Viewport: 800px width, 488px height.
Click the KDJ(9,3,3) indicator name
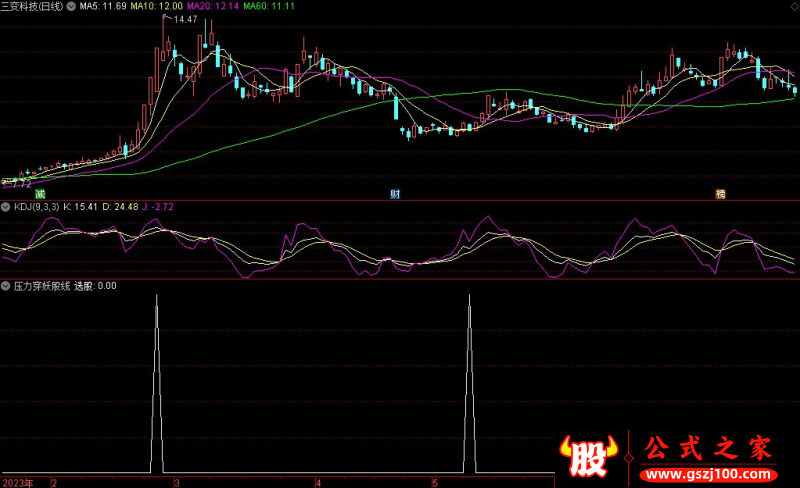pos(36,207)
